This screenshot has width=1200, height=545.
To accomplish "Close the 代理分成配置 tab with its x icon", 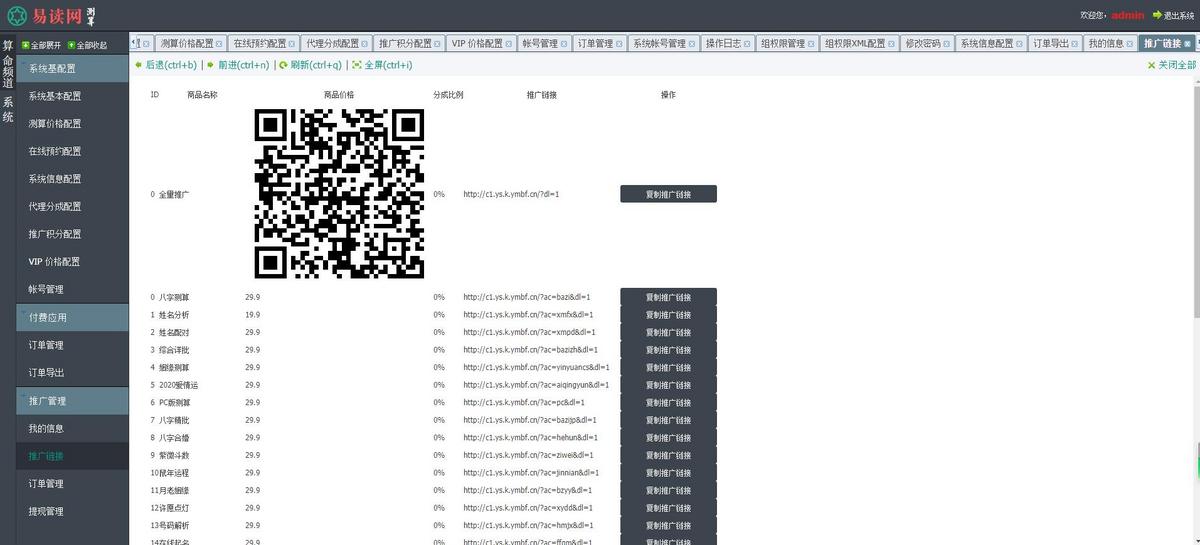I will pos(366,44).
